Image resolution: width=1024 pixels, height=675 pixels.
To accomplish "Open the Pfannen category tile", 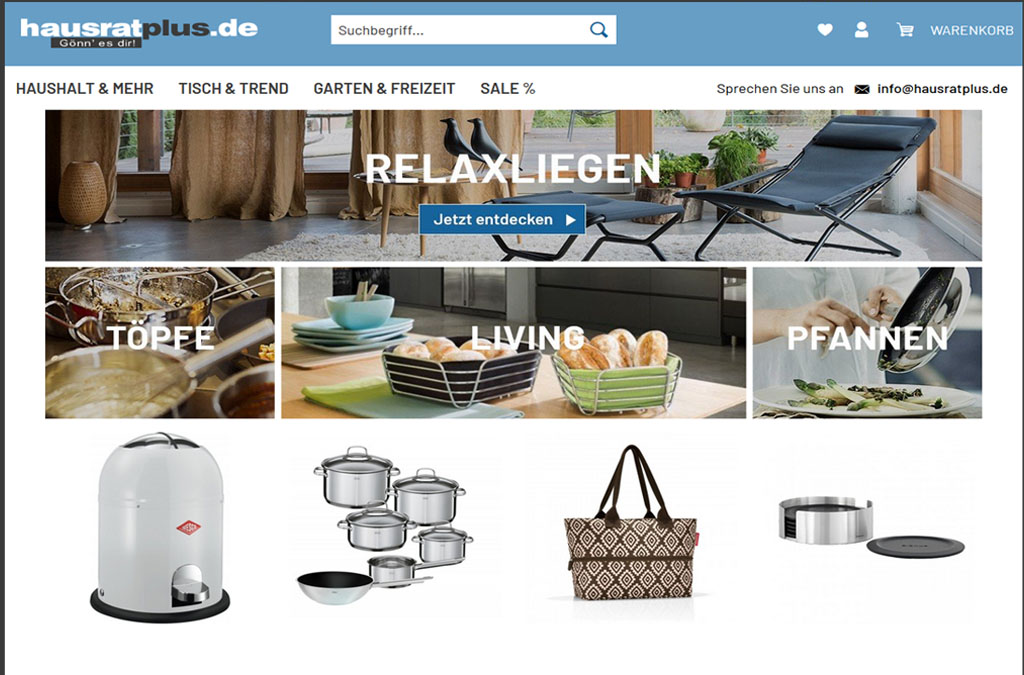I will (867, 343).
